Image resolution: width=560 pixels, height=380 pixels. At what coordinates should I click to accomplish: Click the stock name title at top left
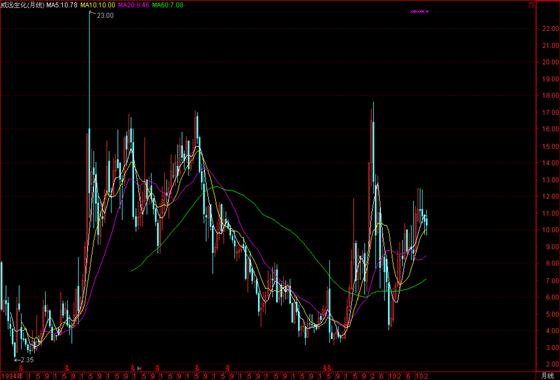(x=22, y=5)
